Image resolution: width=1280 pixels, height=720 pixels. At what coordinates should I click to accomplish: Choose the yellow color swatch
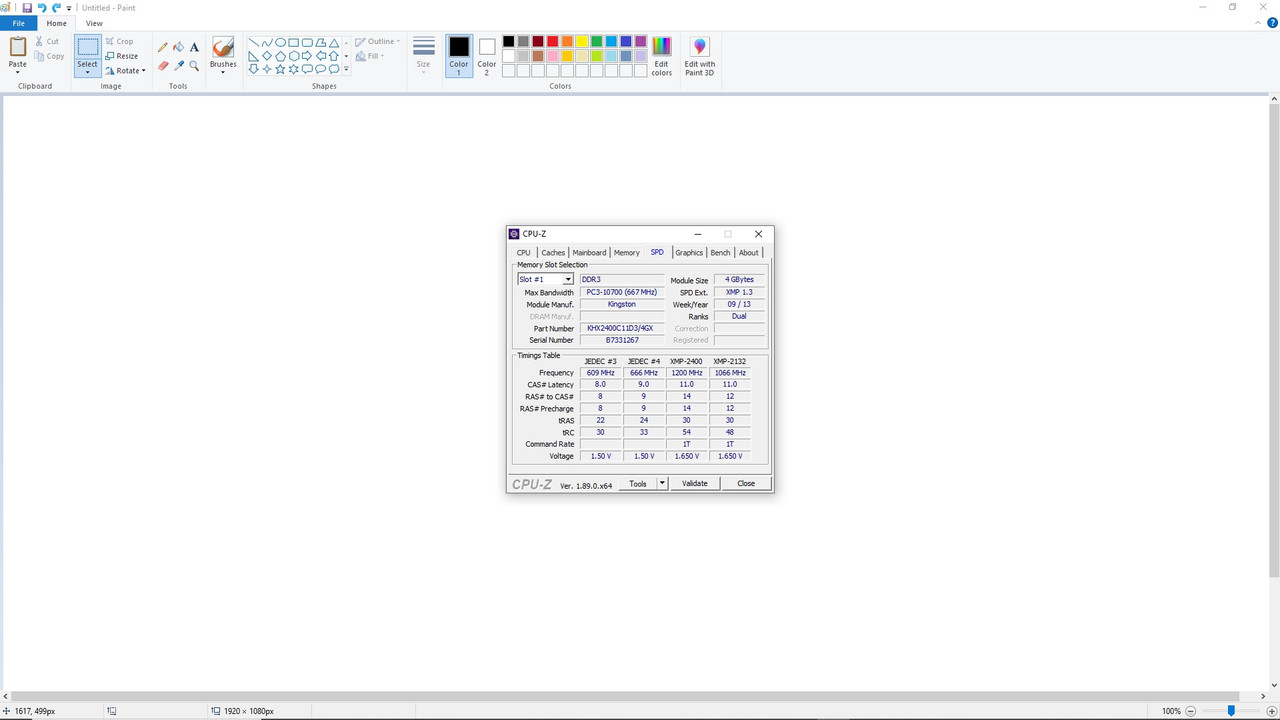582,41
